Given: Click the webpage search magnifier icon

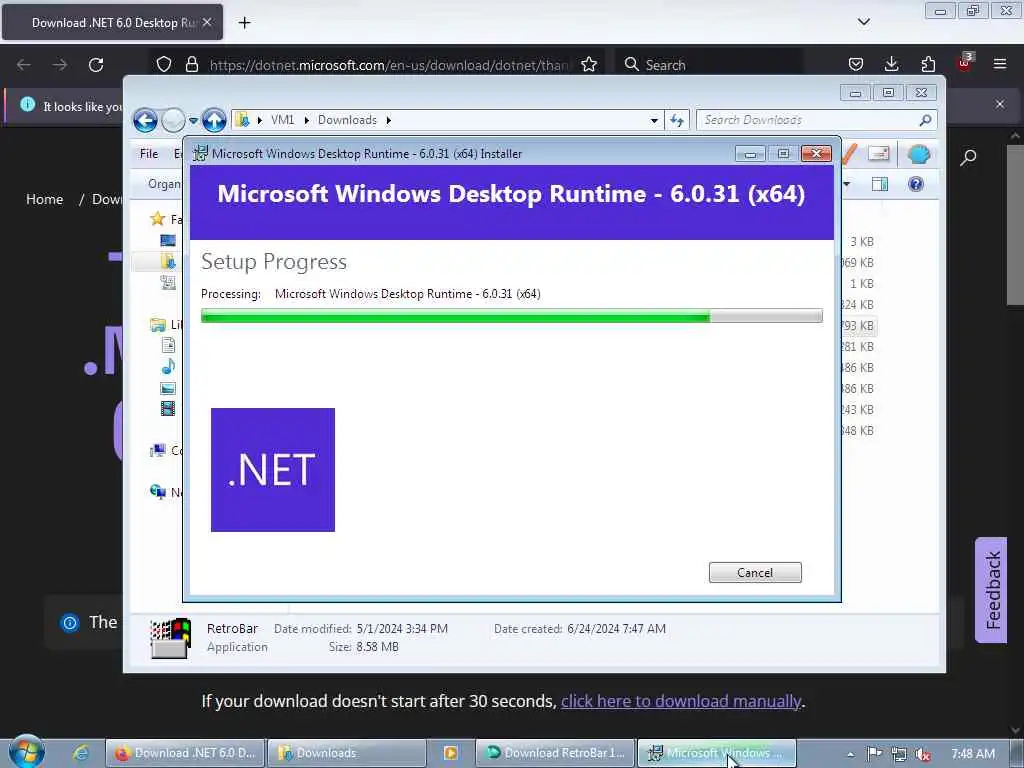Looking at the screenshot, I should click(968, 157).
